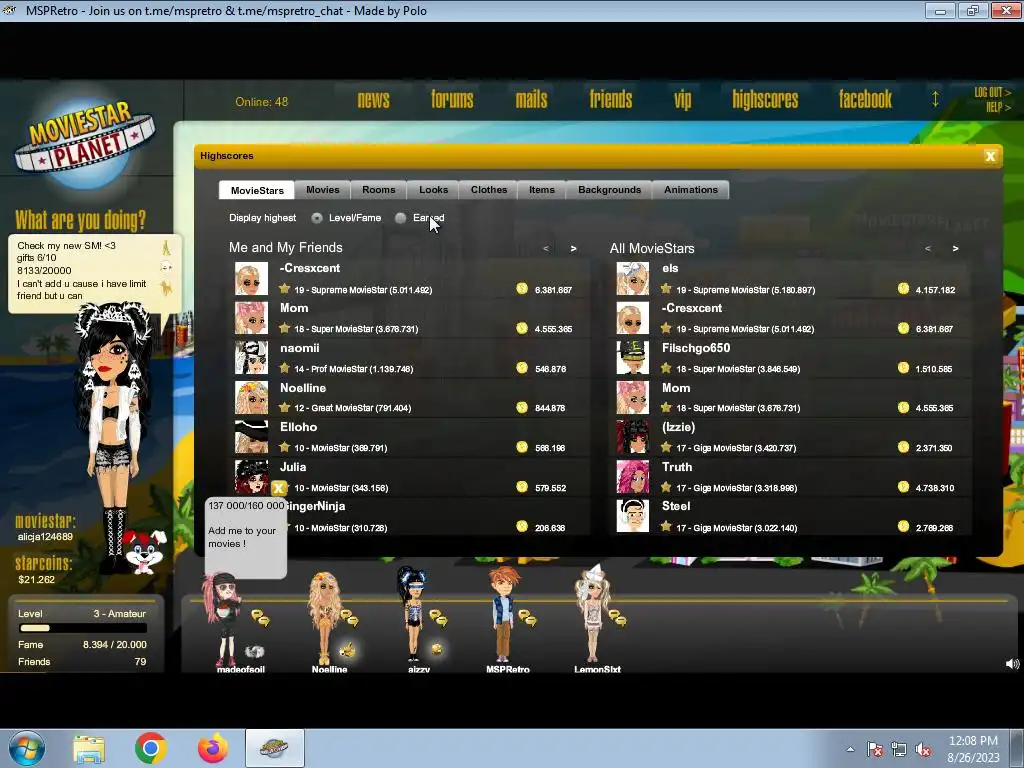
Task: Click the yellow X on Julia's row
Action: point(279,488)
